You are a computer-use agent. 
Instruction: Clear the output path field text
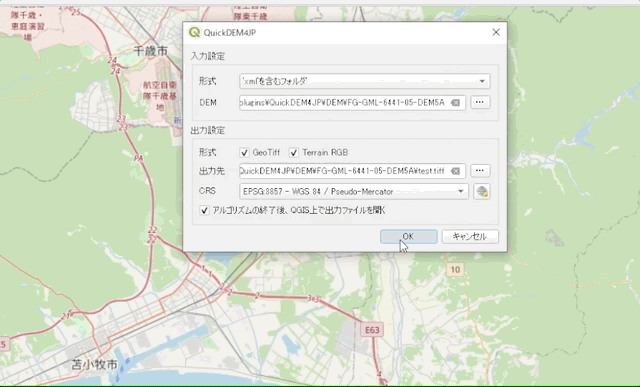455,171
